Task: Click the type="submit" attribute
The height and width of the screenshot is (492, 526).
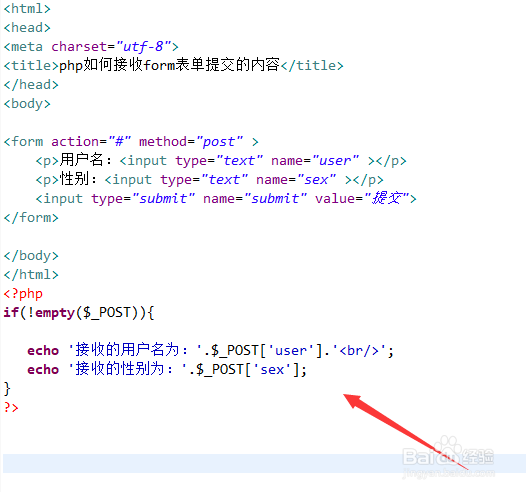Action: pos(143,199)
